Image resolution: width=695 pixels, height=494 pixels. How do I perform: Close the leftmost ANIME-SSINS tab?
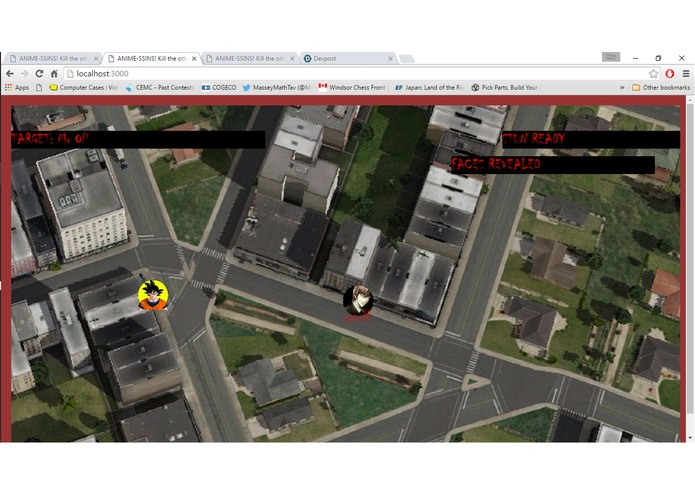click(96, 58)
